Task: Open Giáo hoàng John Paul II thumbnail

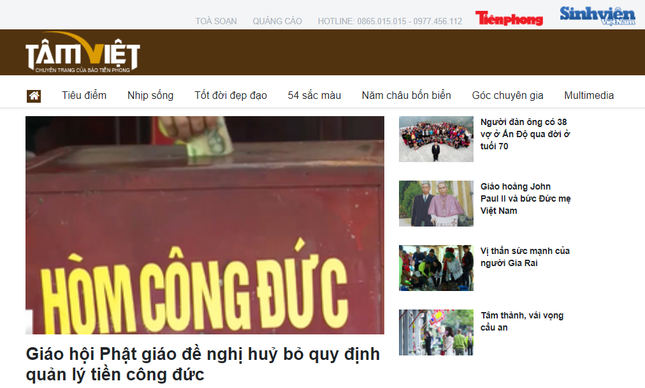Action: (436, 204)
